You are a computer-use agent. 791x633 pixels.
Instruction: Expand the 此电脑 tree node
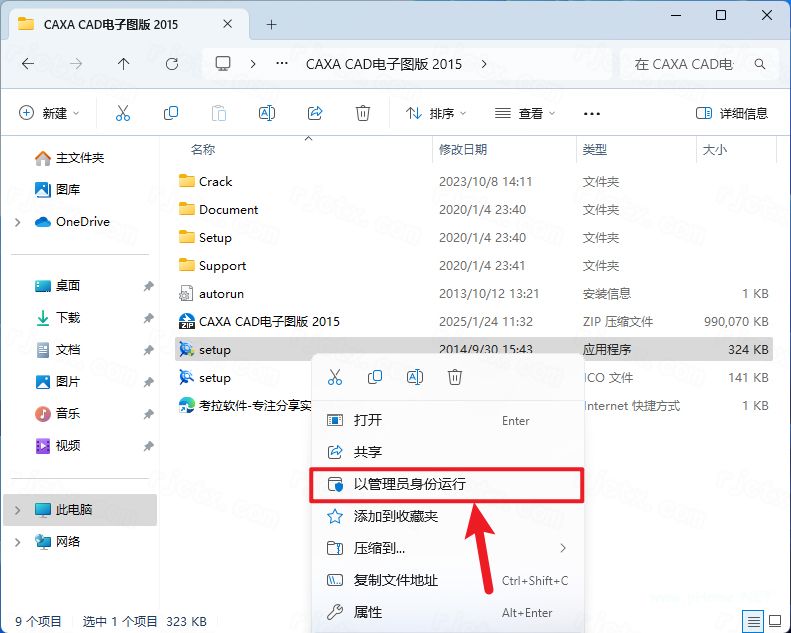tap(18, 510)
